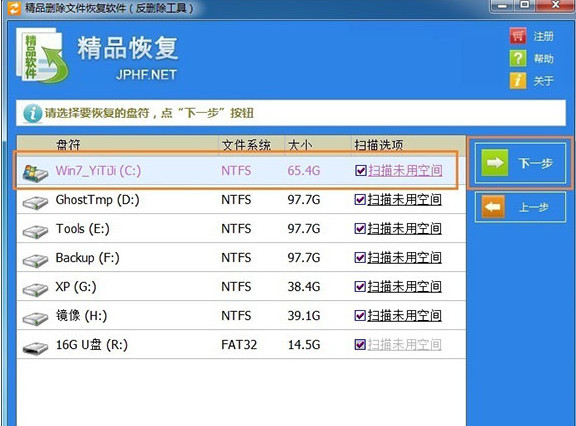The image size is (576, 426).
Task: Toggle 扫描未用空间 checkbox for C: drive
Action: point(361,170)
